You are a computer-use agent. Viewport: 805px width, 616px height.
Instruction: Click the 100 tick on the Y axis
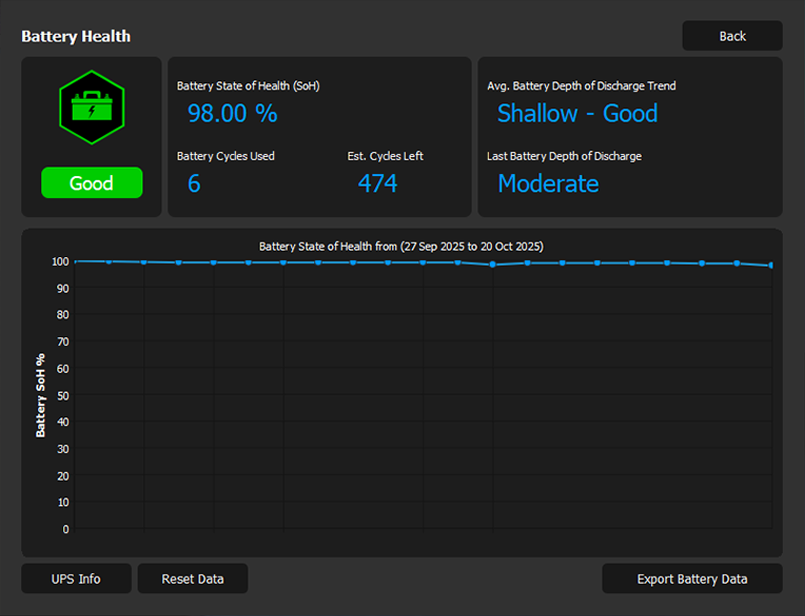coord(60,262)
